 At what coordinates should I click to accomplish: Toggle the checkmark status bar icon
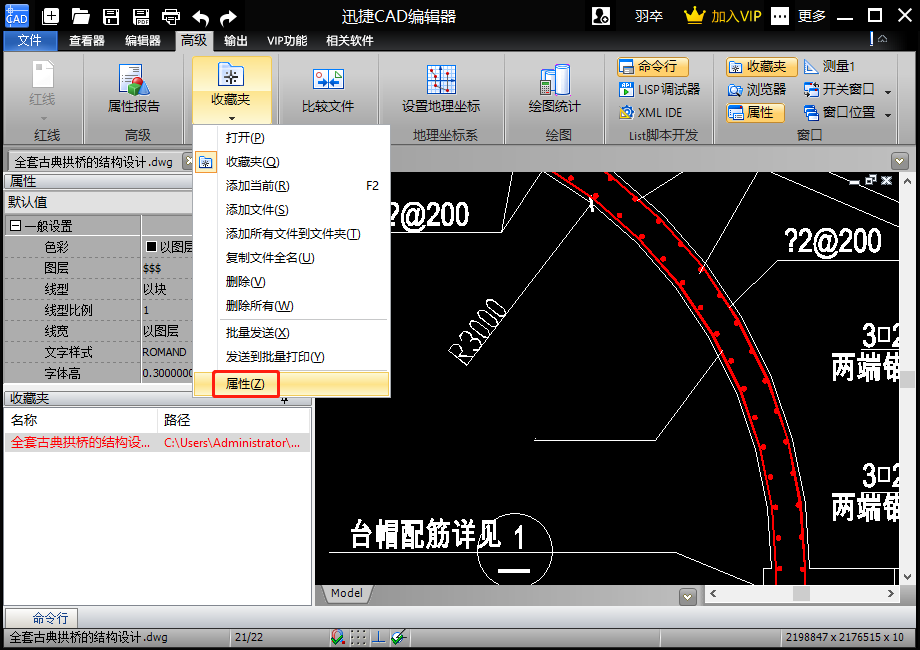click(399, 637)
